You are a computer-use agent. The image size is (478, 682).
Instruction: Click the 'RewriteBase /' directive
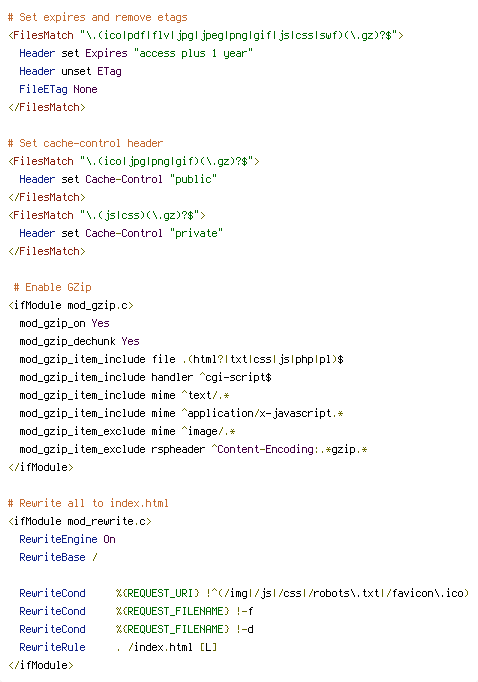58,557
